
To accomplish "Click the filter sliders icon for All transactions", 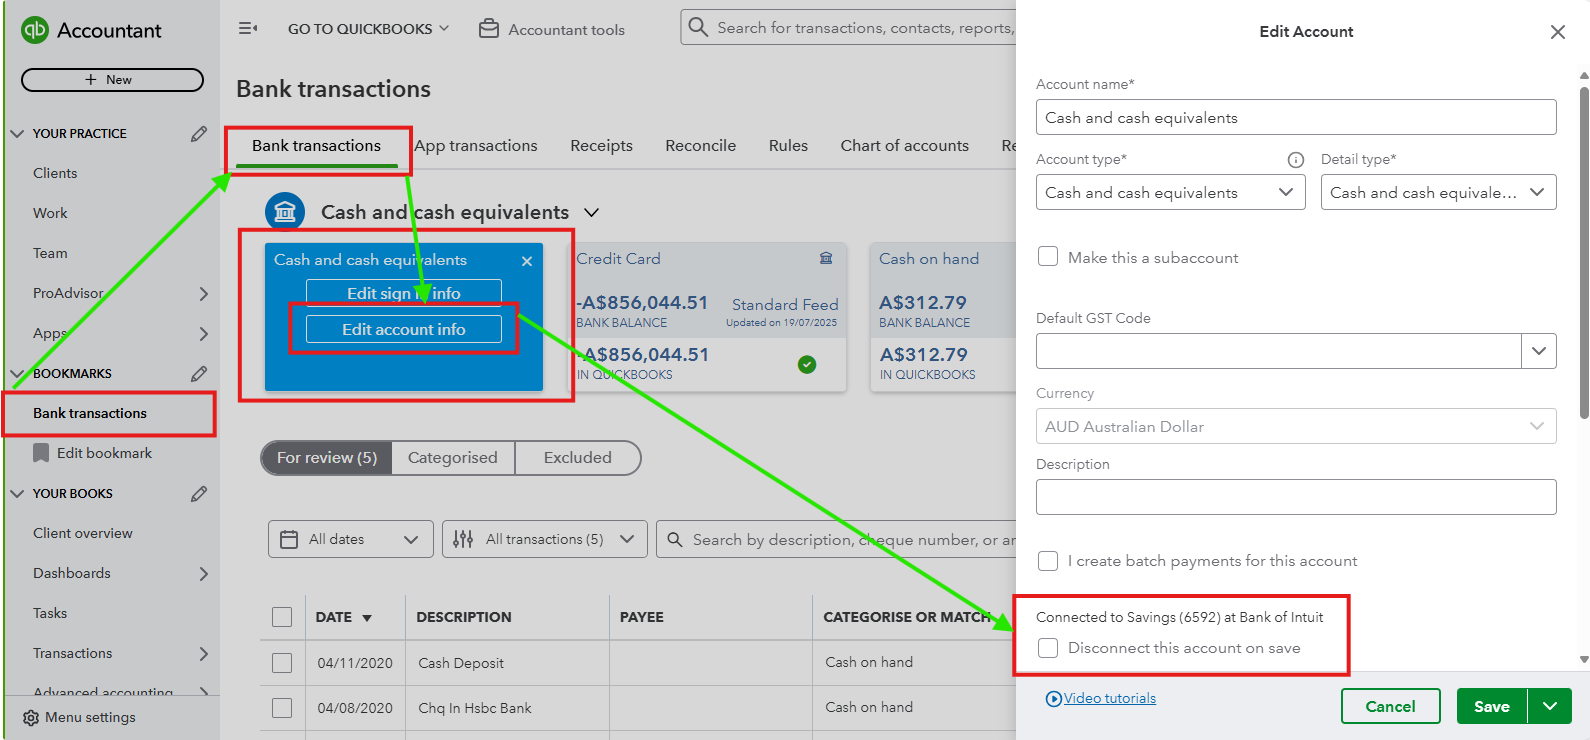I will 463,539.
